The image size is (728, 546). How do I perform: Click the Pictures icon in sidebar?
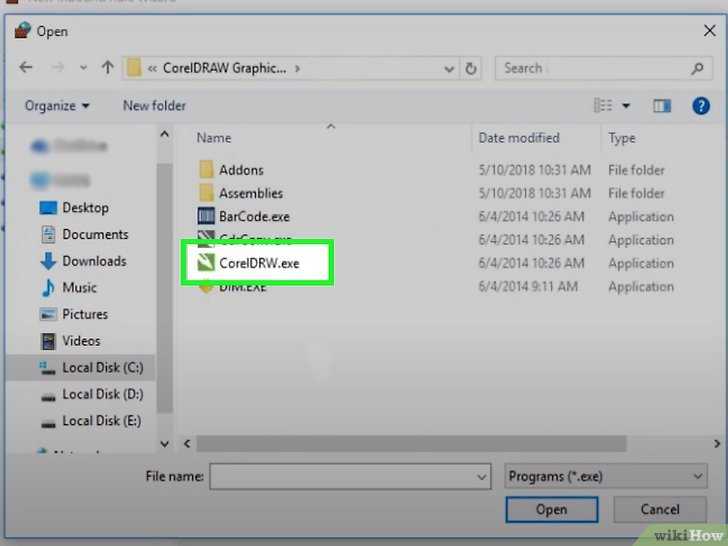[48, 314]
